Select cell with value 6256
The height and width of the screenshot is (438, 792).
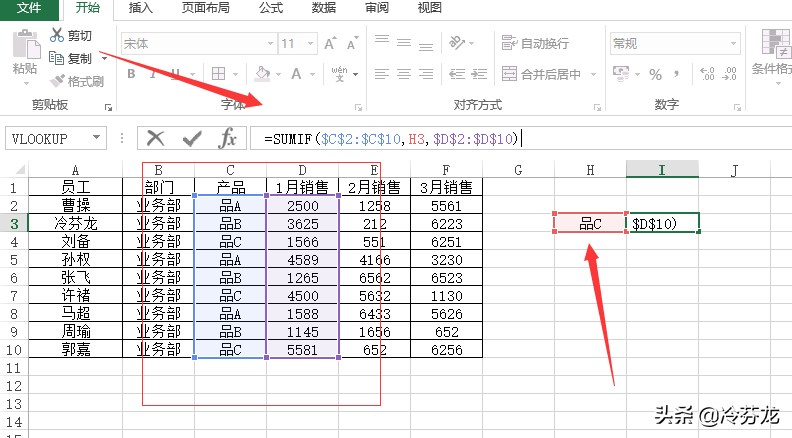pyautogui.click(x=447, y=349)
